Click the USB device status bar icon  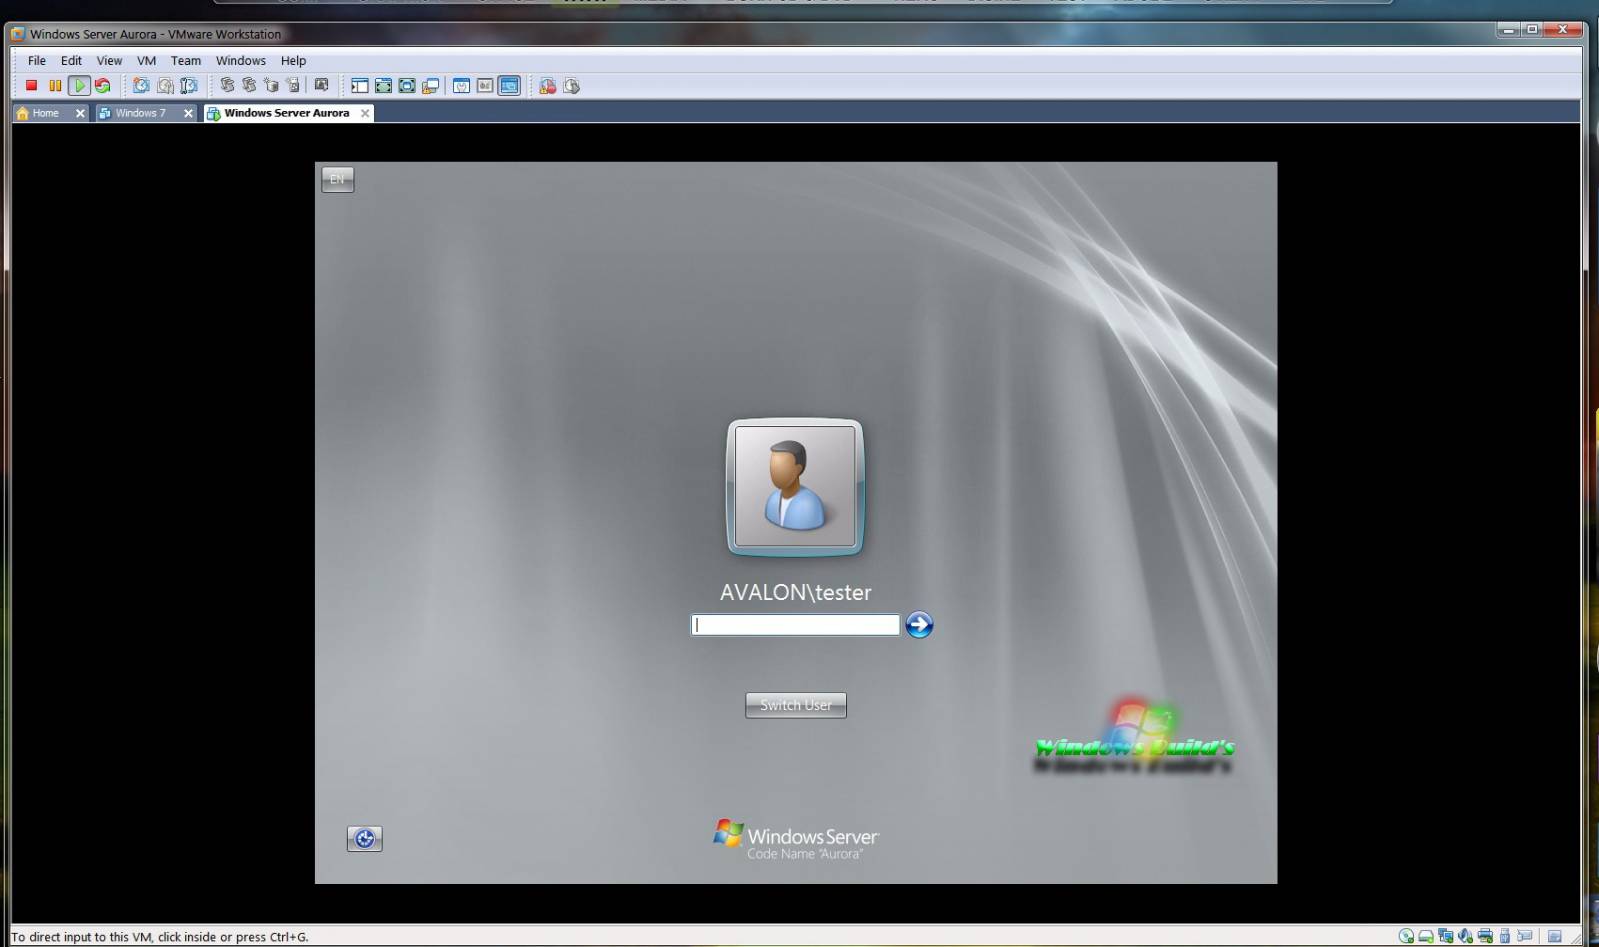click(1505, 936)
